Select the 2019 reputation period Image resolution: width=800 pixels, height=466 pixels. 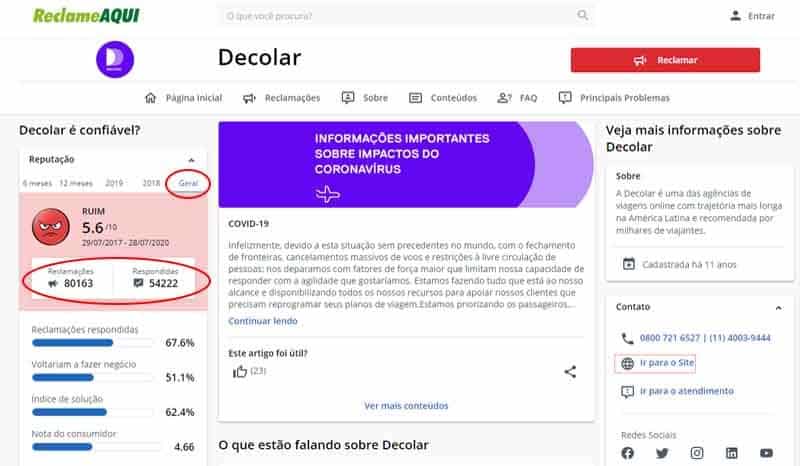114,183
